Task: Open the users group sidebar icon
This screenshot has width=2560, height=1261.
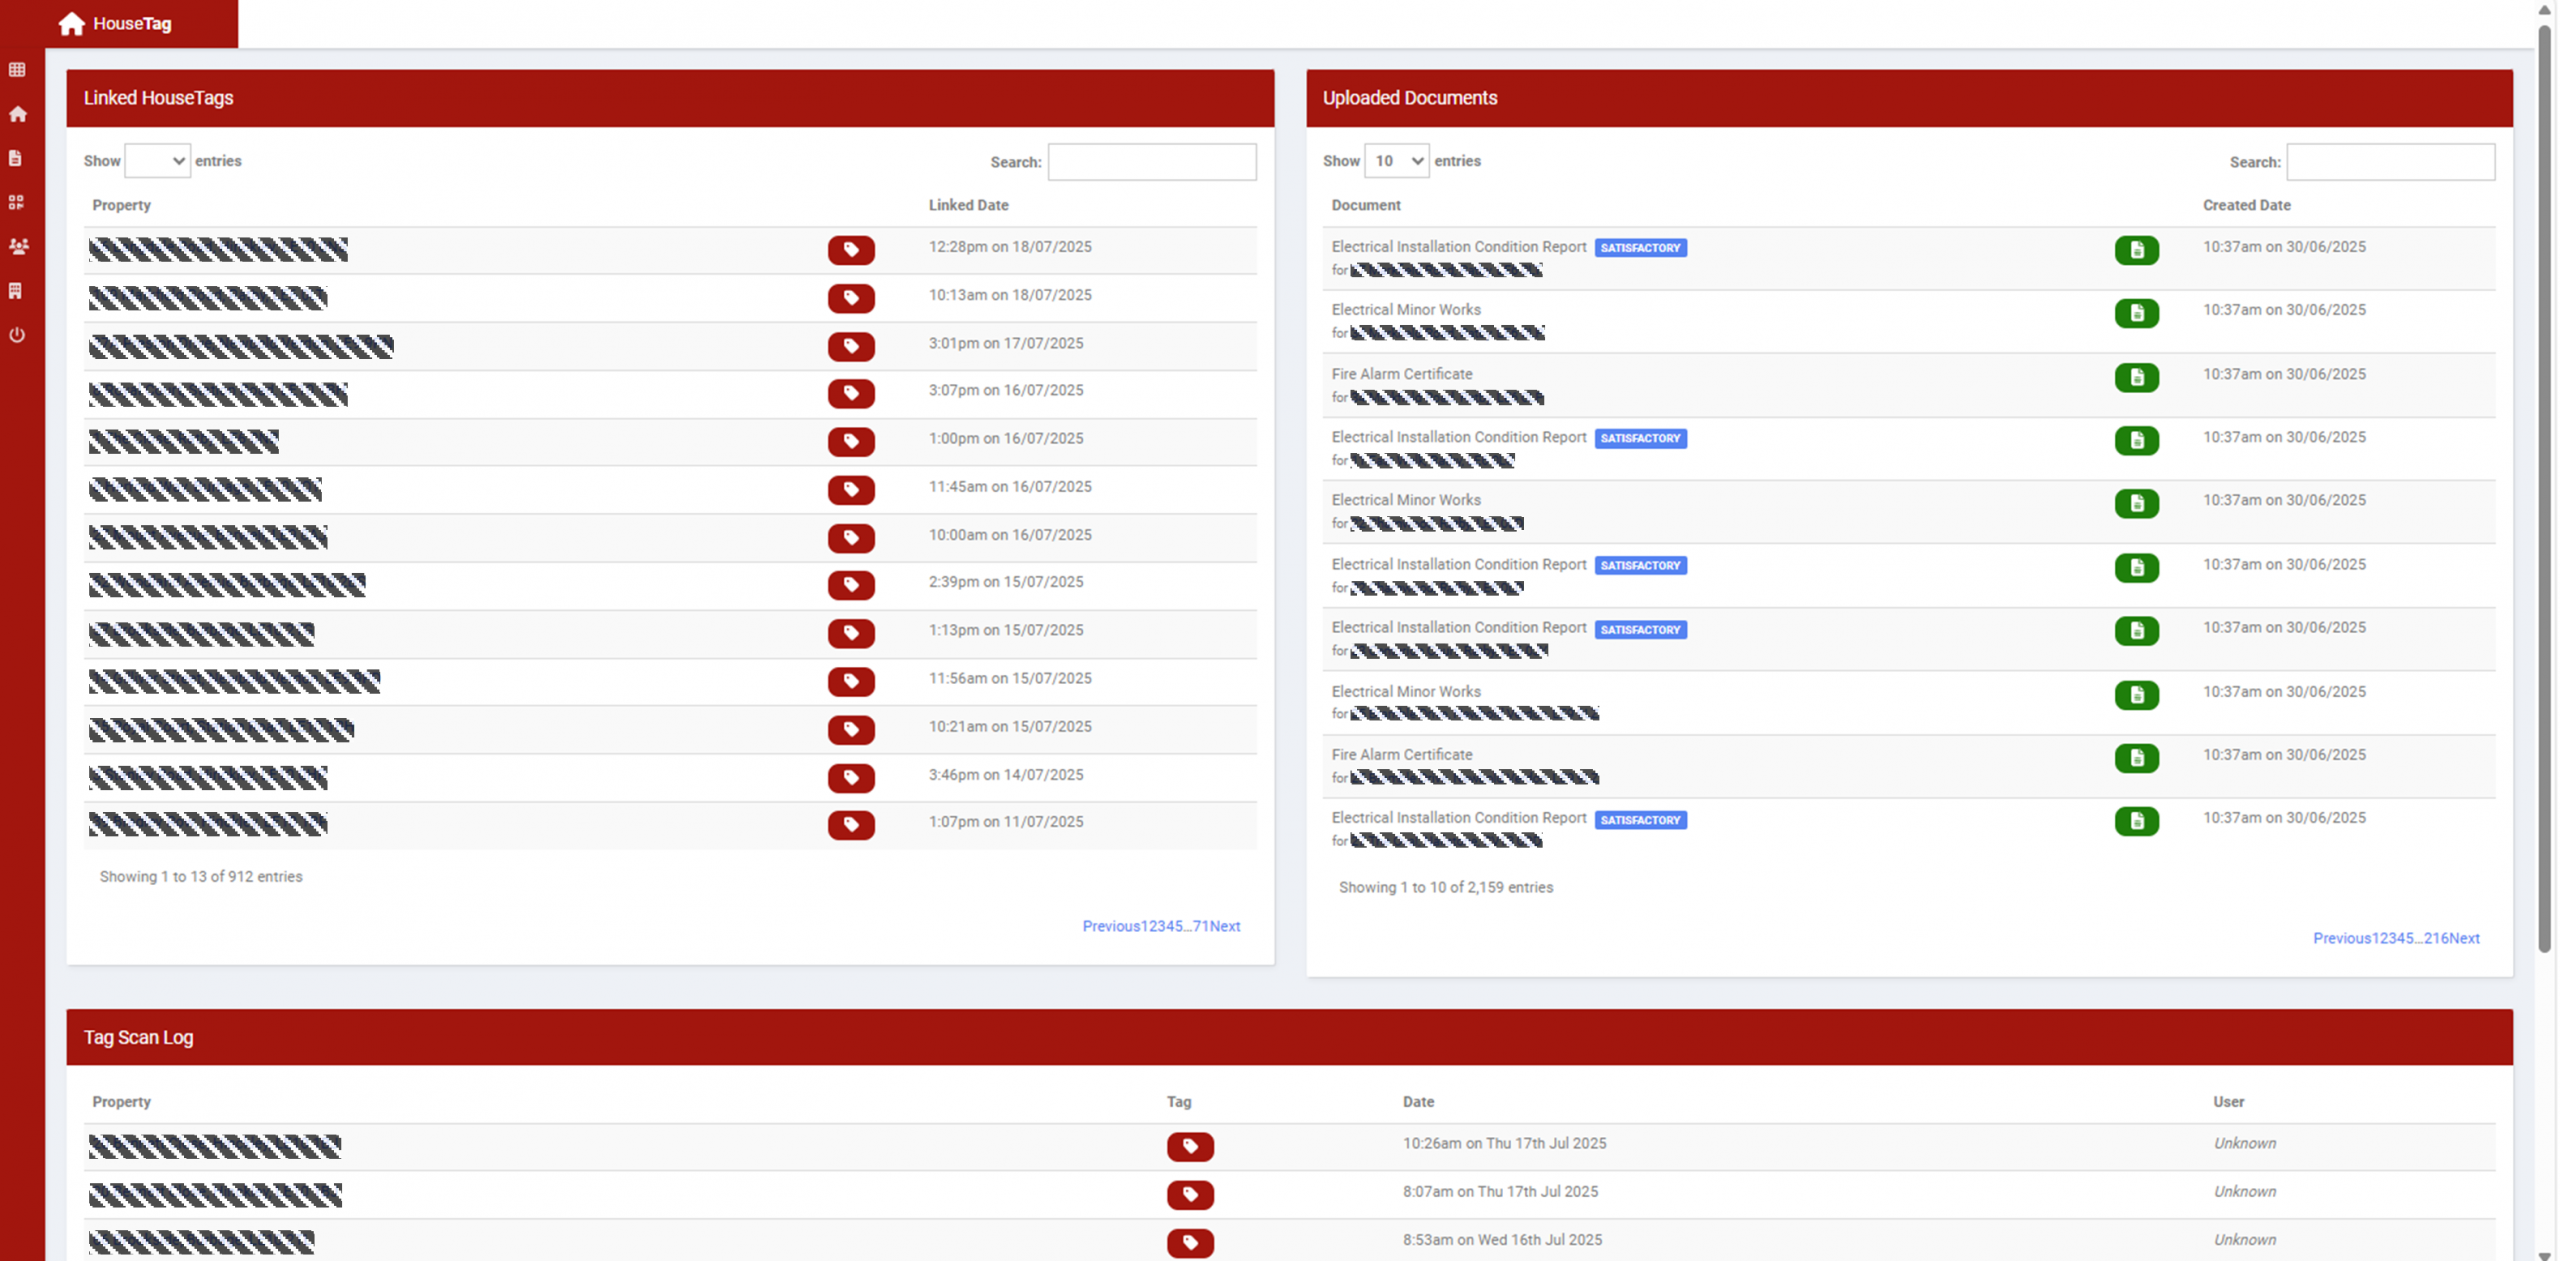Action: [18, 246]
